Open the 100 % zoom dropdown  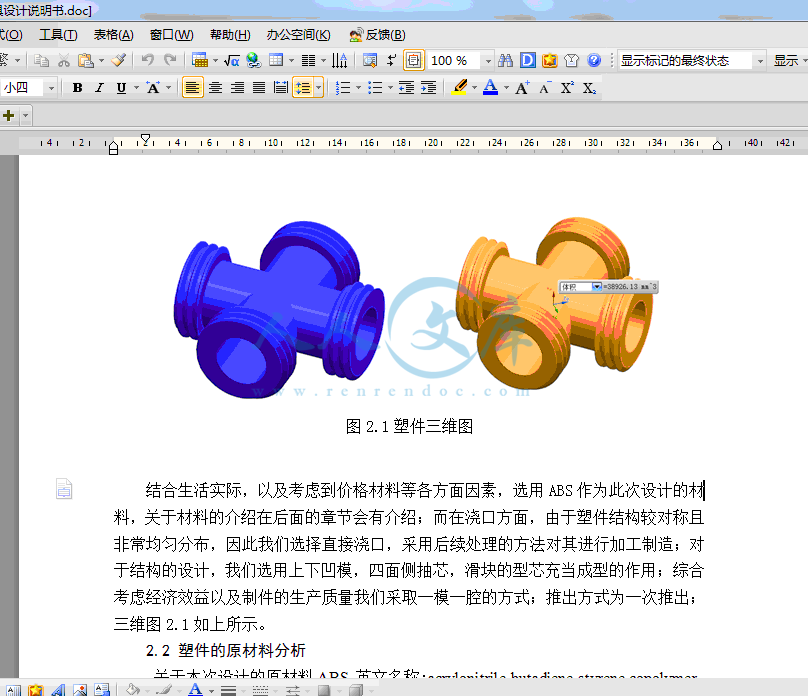[488, 61]
